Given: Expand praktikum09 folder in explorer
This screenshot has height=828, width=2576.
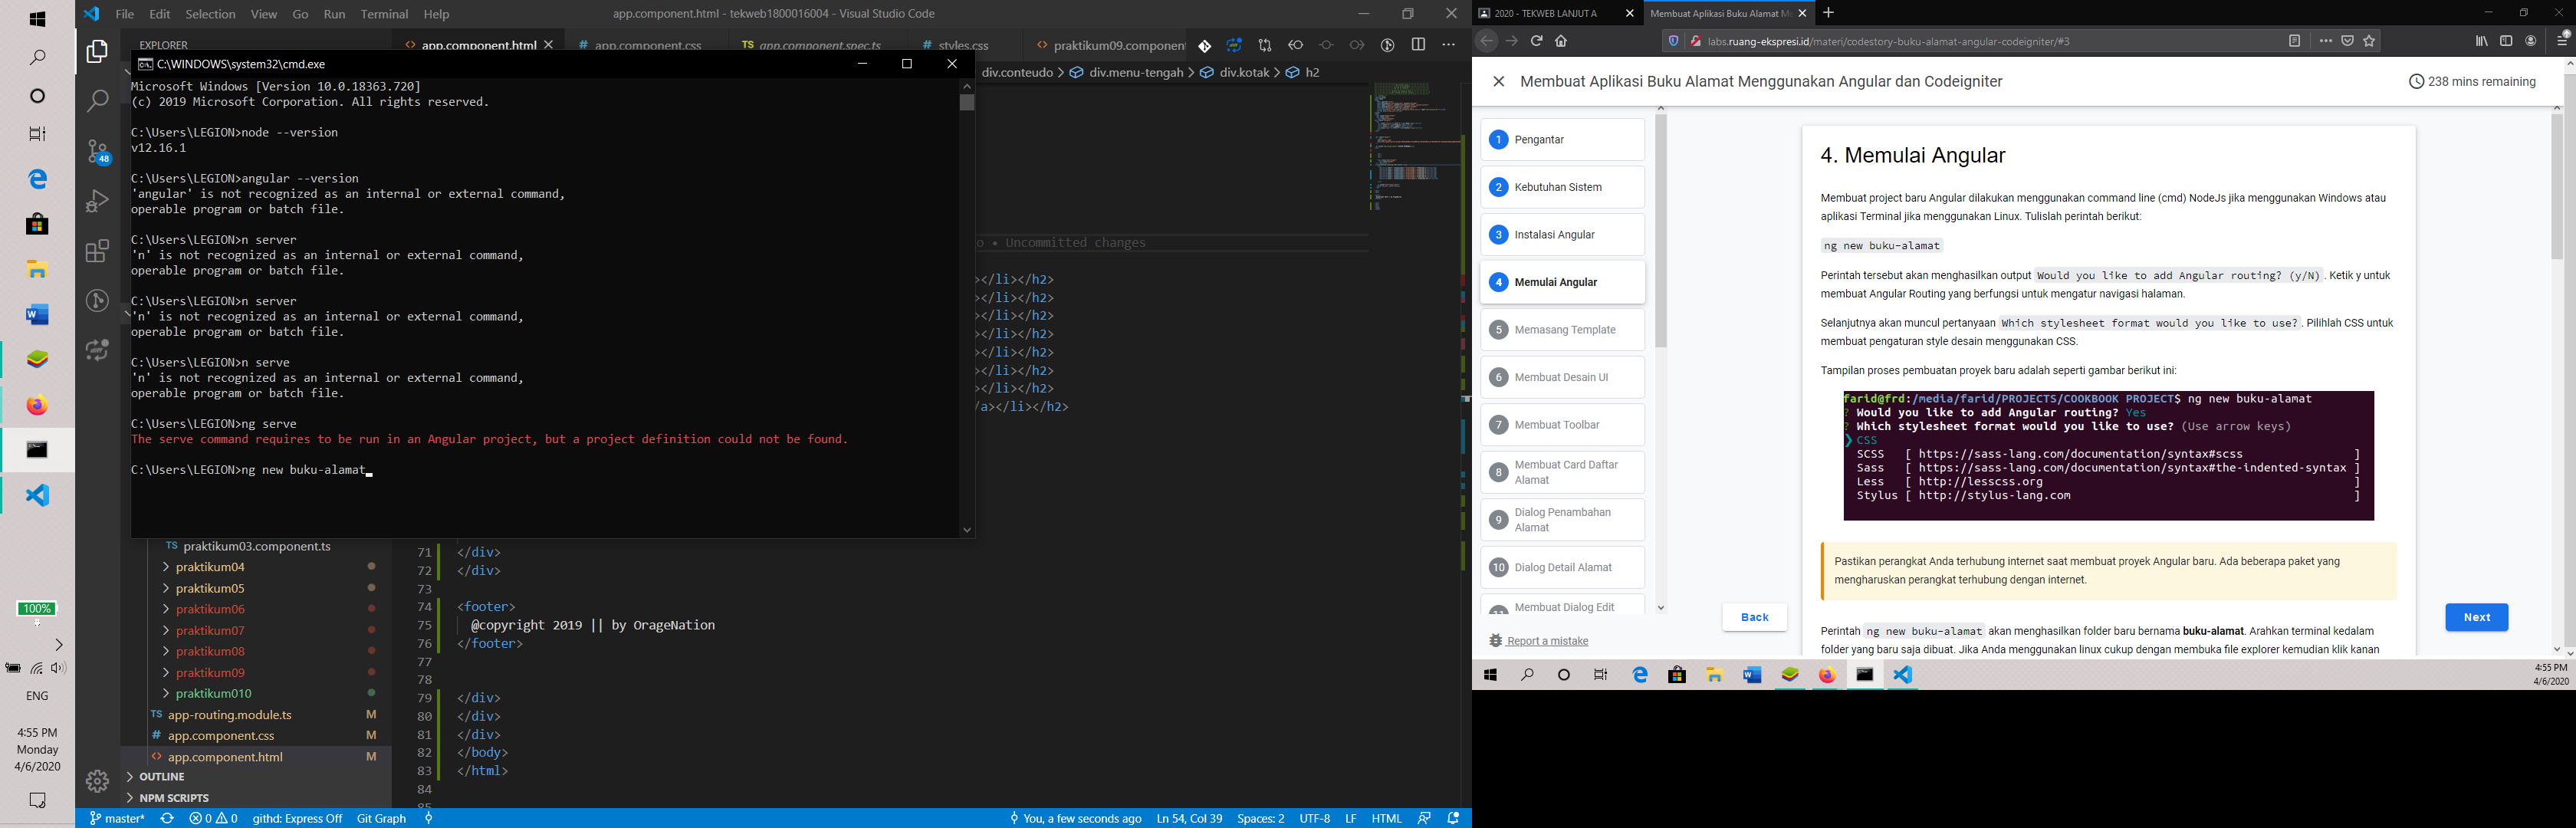Looking at the screenshot, I should 210,672.
